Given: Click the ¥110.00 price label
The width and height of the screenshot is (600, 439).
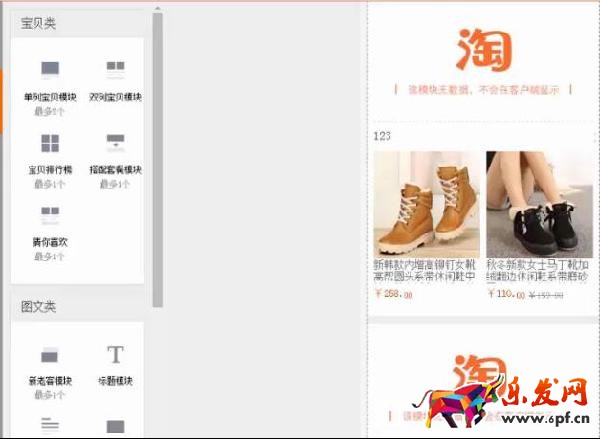Looking at the screenshot, I should pos(506,295).
